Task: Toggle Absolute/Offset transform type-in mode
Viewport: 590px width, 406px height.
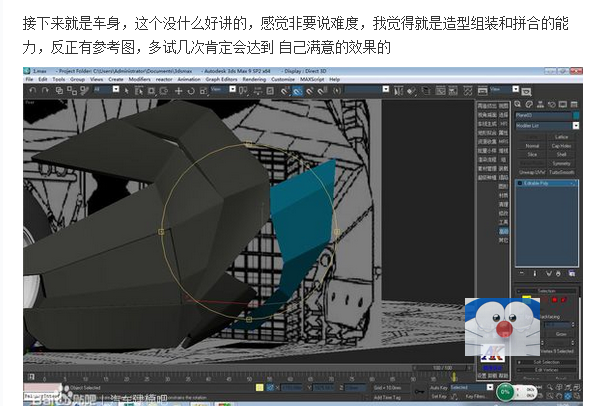Action: 270,387
